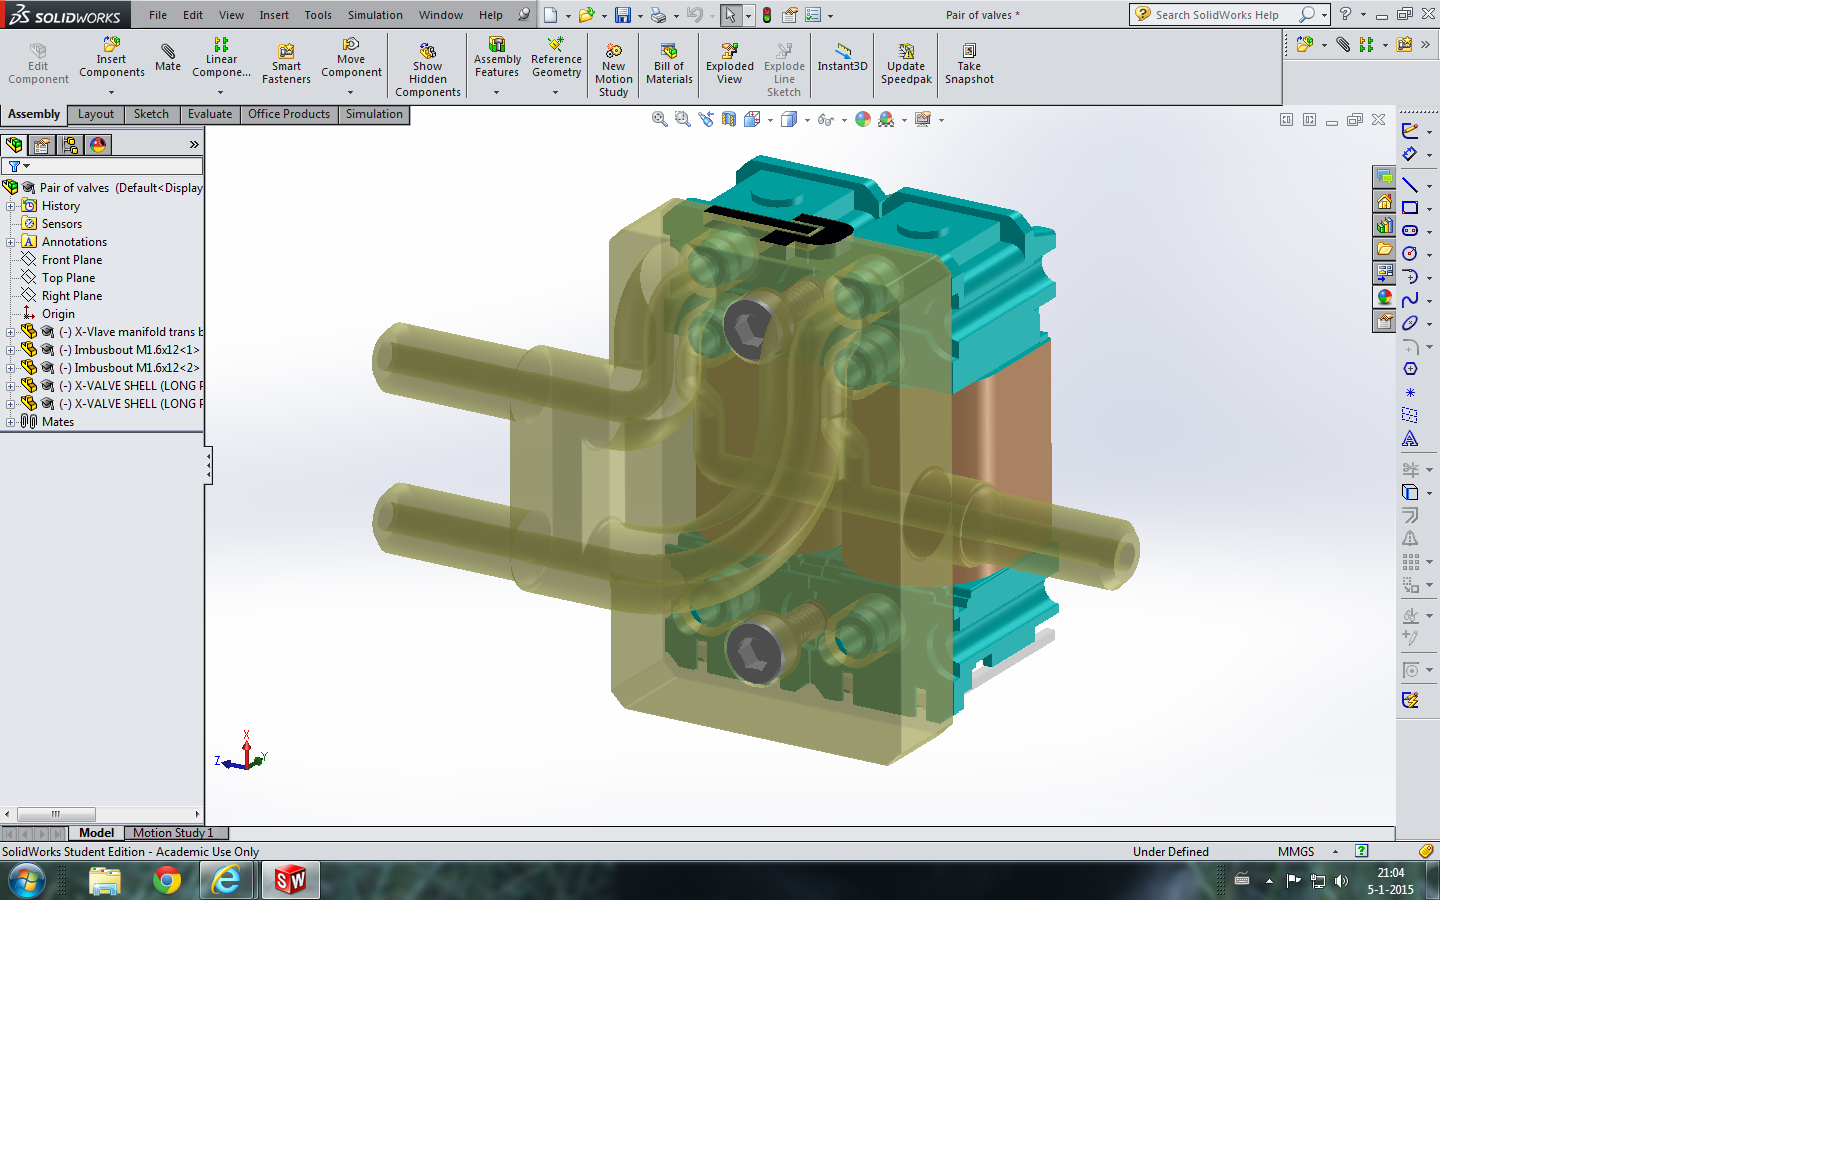Click the MMGS unit system button
1826x1156 pixels.
tap(1296, 851)
